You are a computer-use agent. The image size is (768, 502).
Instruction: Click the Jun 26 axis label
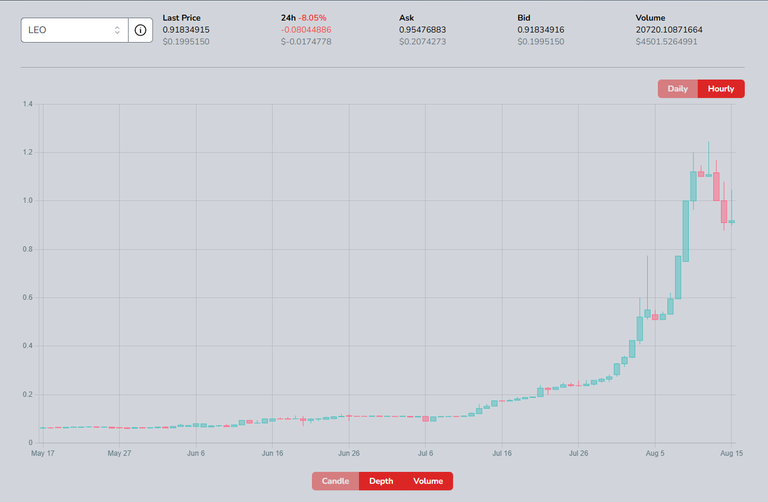coord(349,453)
